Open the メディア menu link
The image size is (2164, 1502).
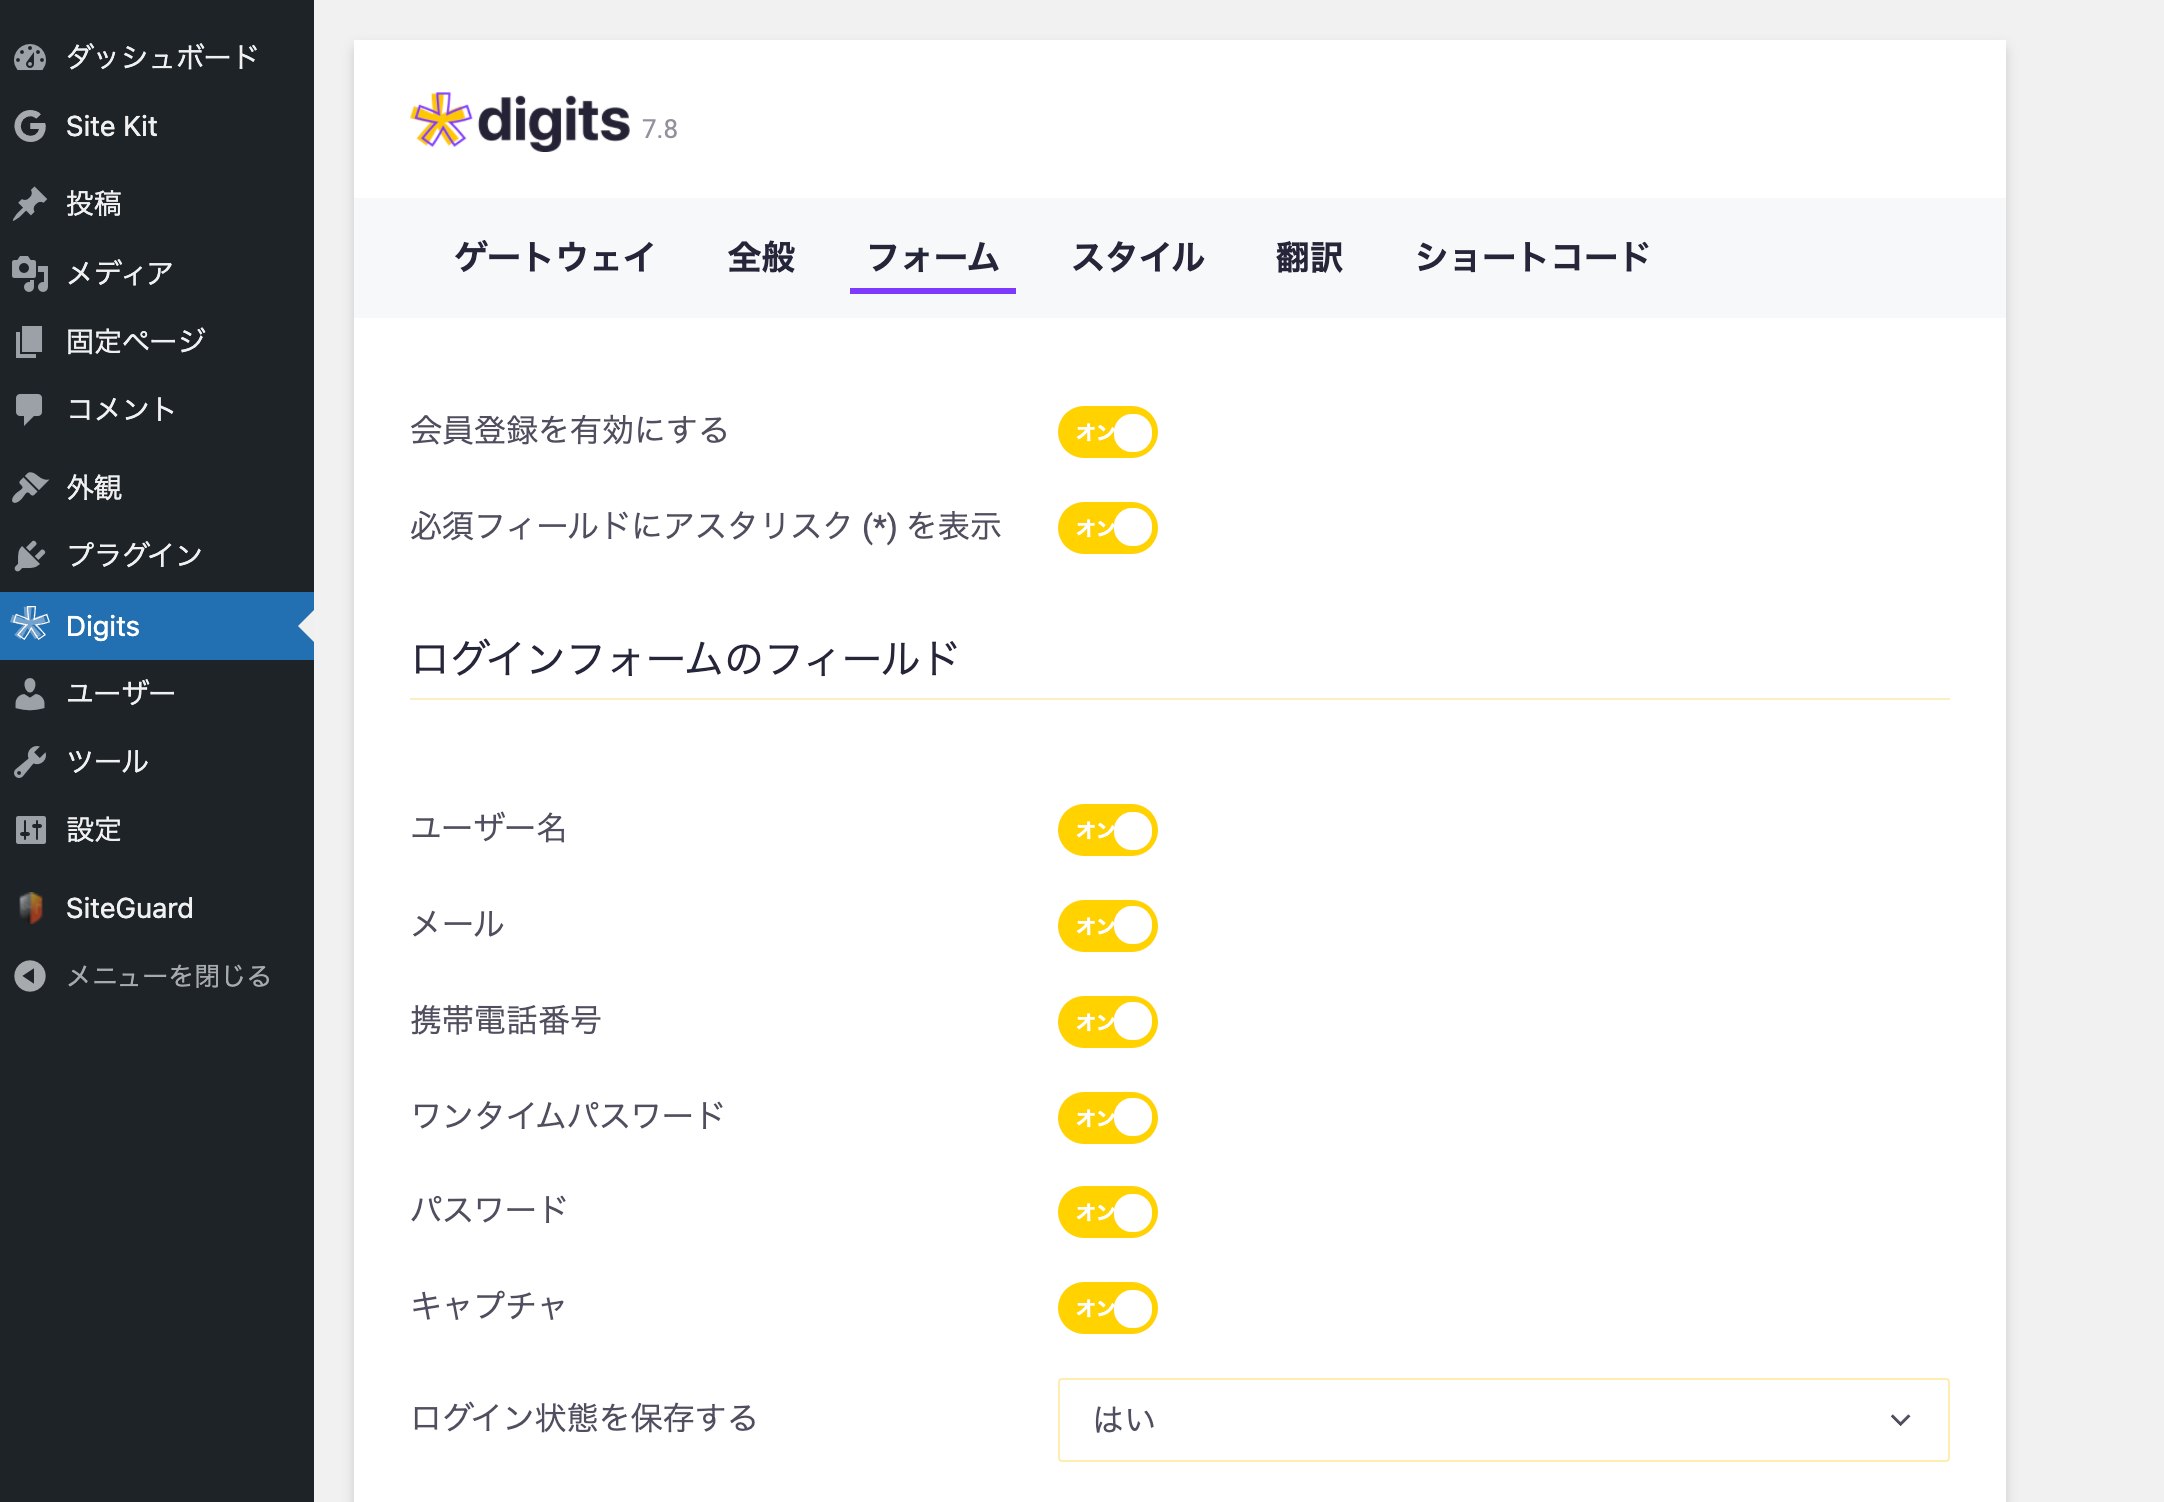coord(157,273)
